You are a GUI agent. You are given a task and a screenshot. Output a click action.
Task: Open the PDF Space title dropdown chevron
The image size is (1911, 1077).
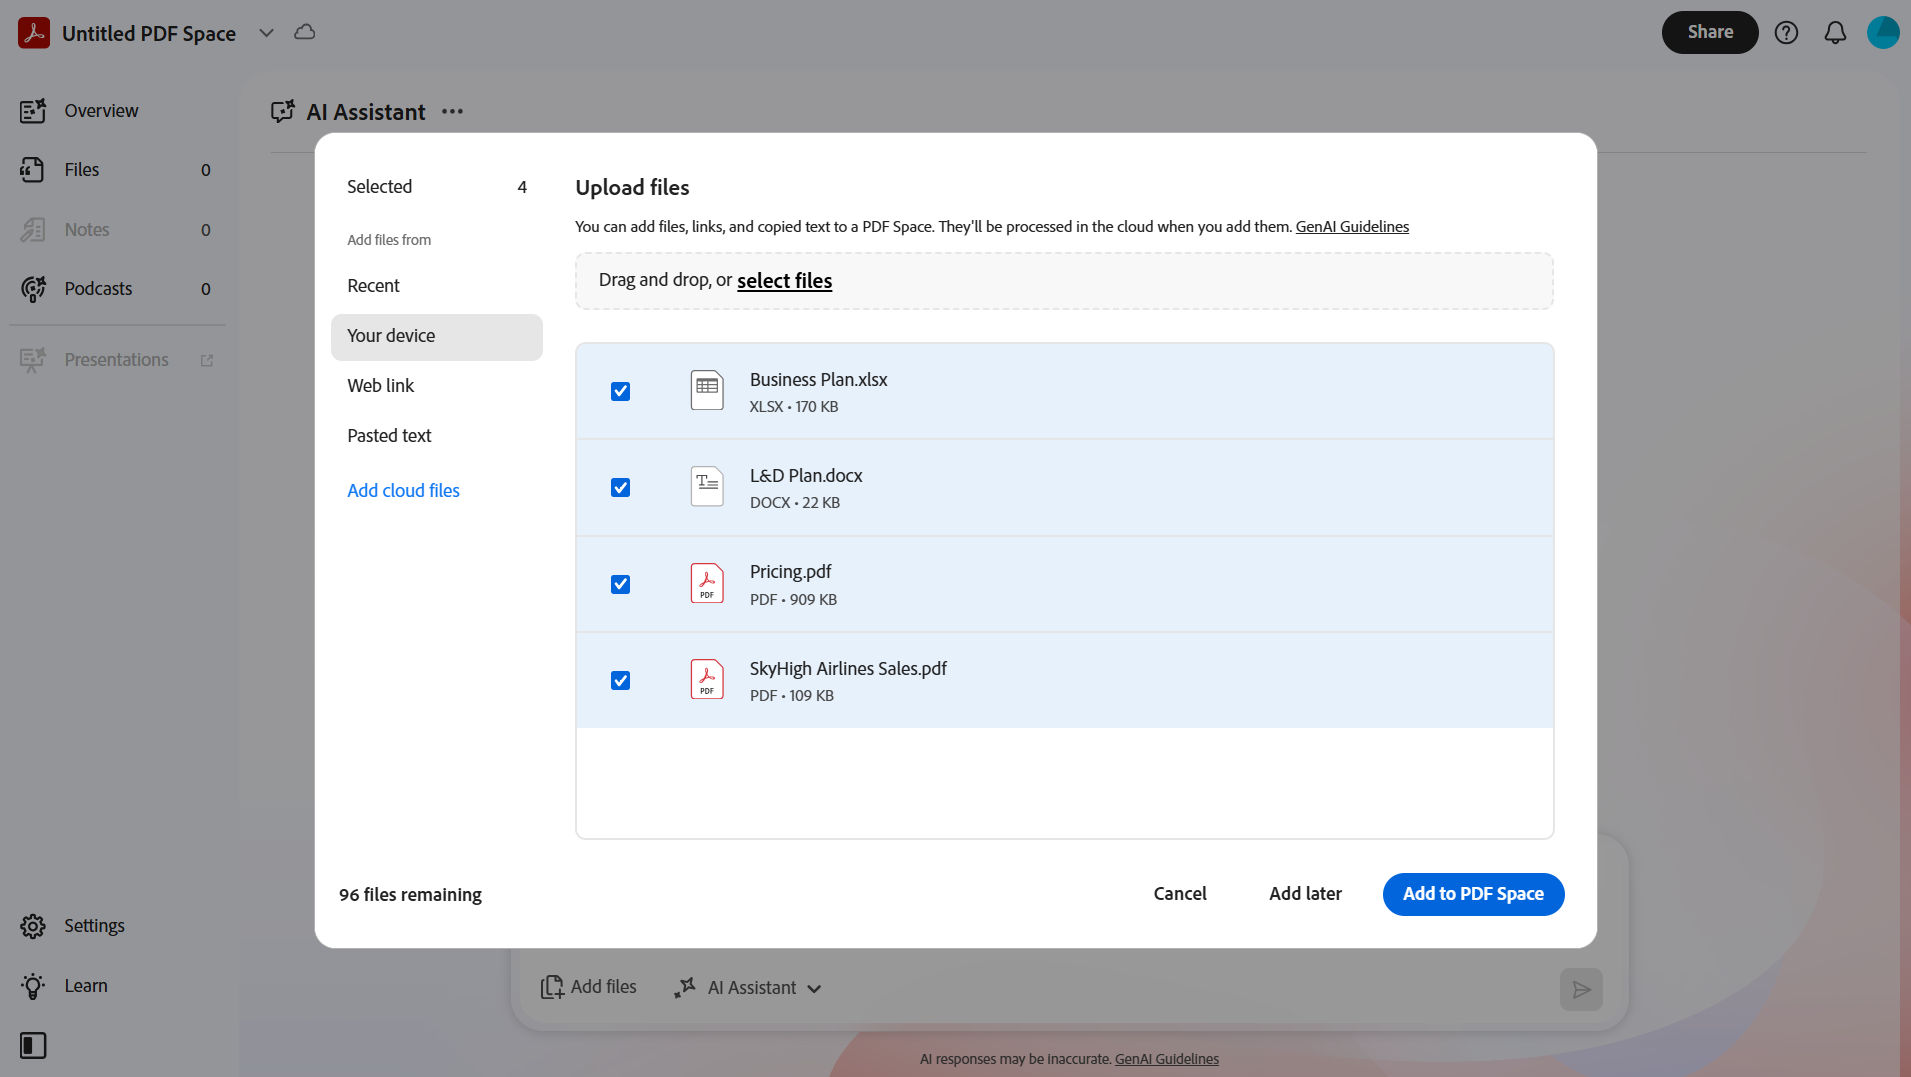[x=266, y=33]
